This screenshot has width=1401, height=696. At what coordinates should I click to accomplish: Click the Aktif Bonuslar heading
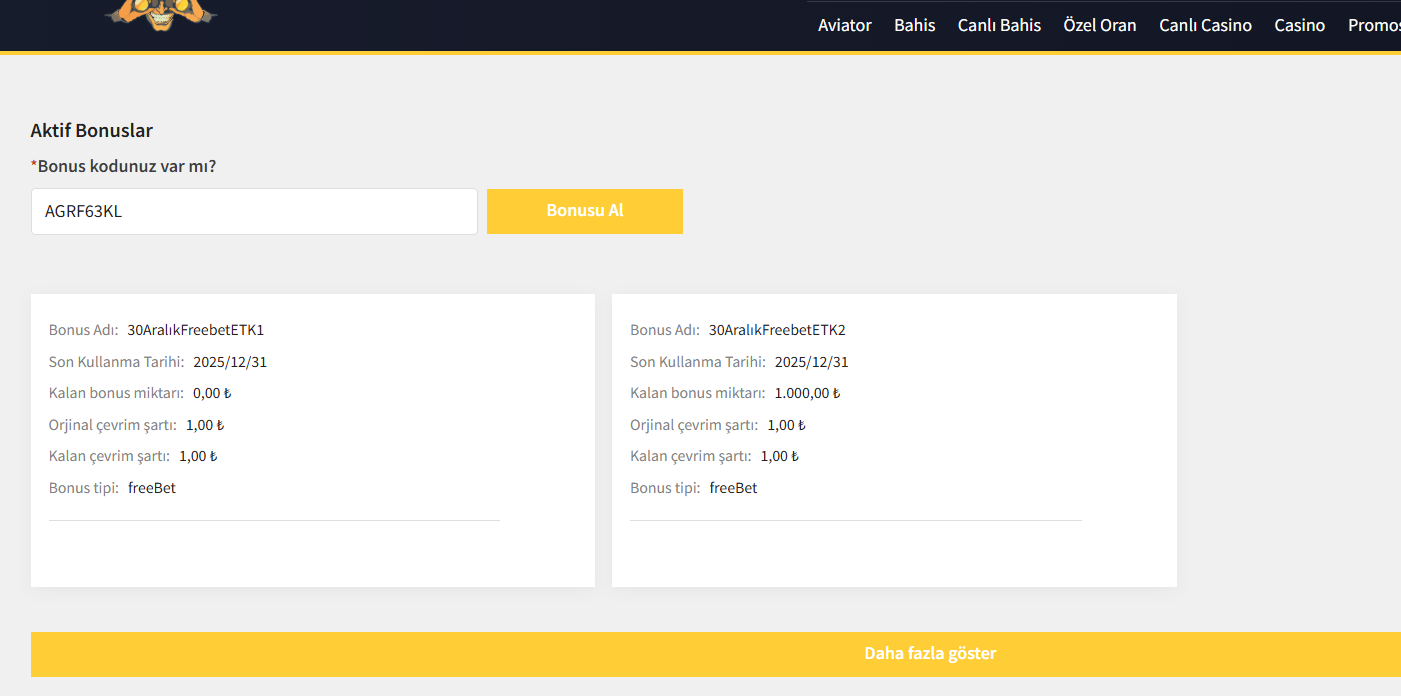click(x=92, y=130)
